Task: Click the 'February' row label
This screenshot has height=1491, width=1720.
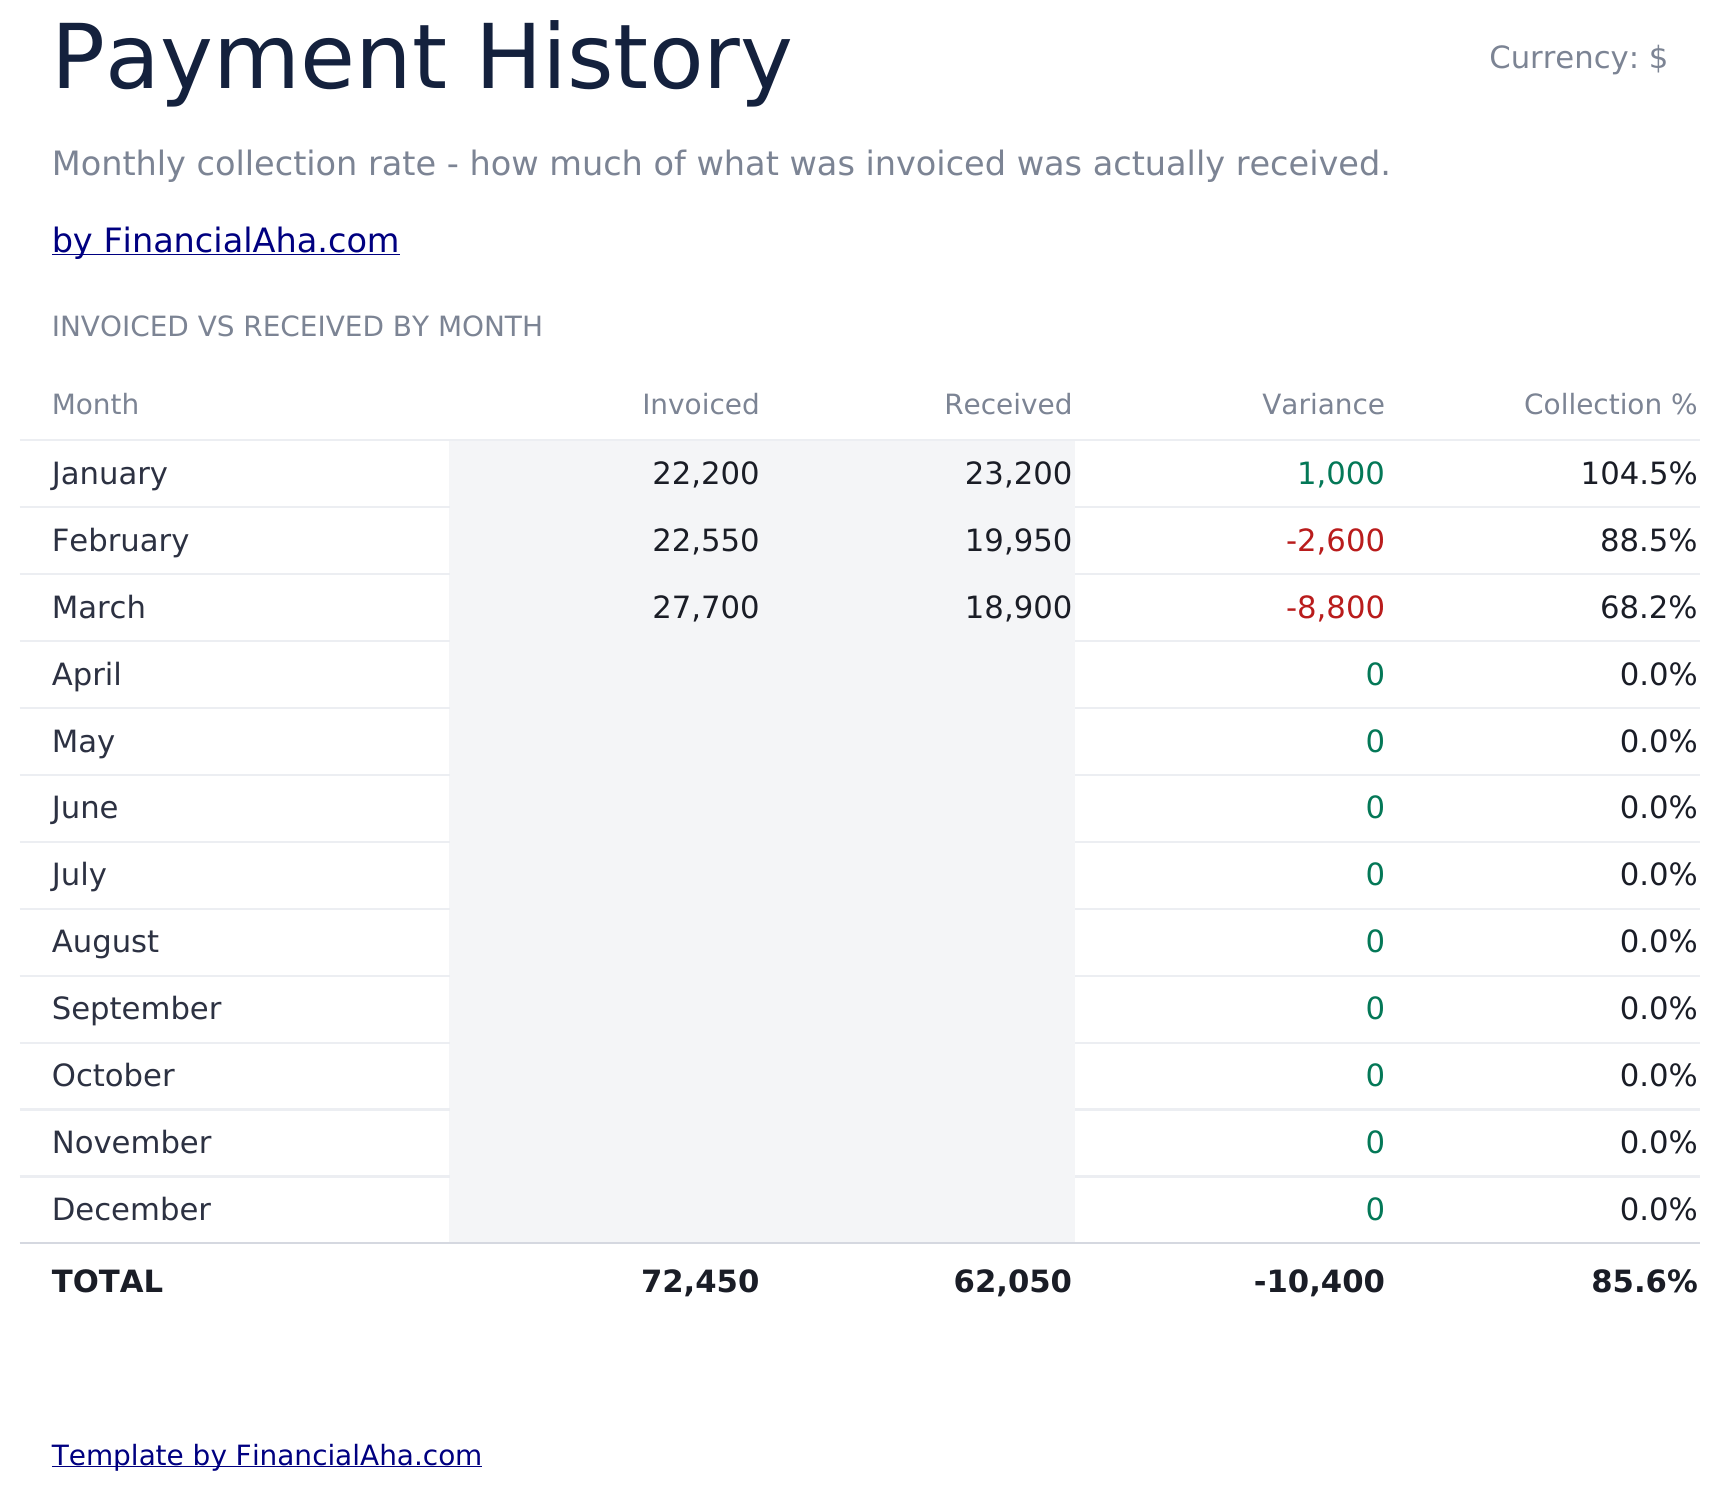Action: pos(120,541)
